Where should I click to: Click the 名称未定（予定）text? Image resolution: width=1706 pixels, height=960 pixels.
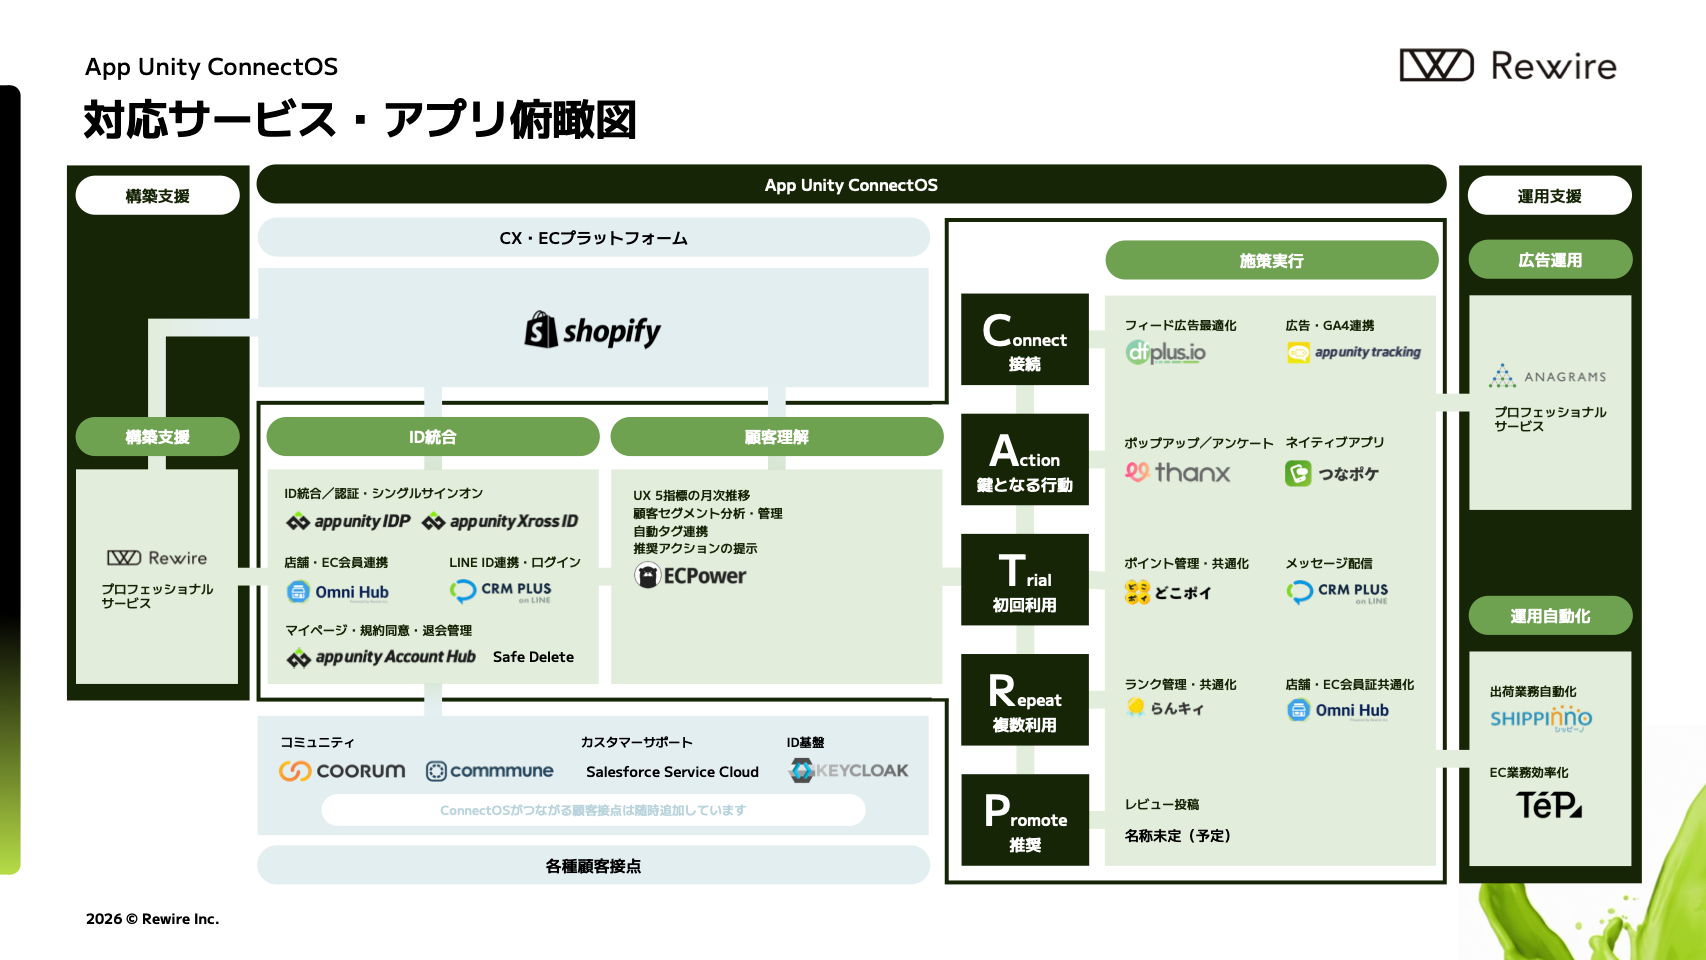pyautogui.click(x=1178, y=836)
